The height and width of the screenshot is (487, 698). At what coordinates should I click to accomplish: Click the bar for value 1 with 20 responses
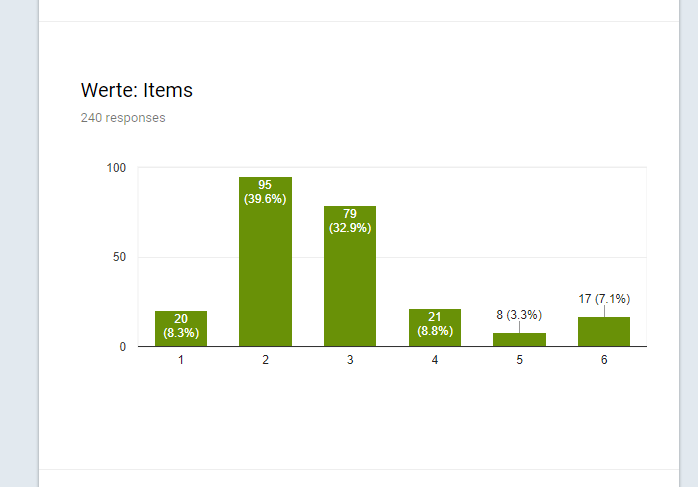click(181, 329)
